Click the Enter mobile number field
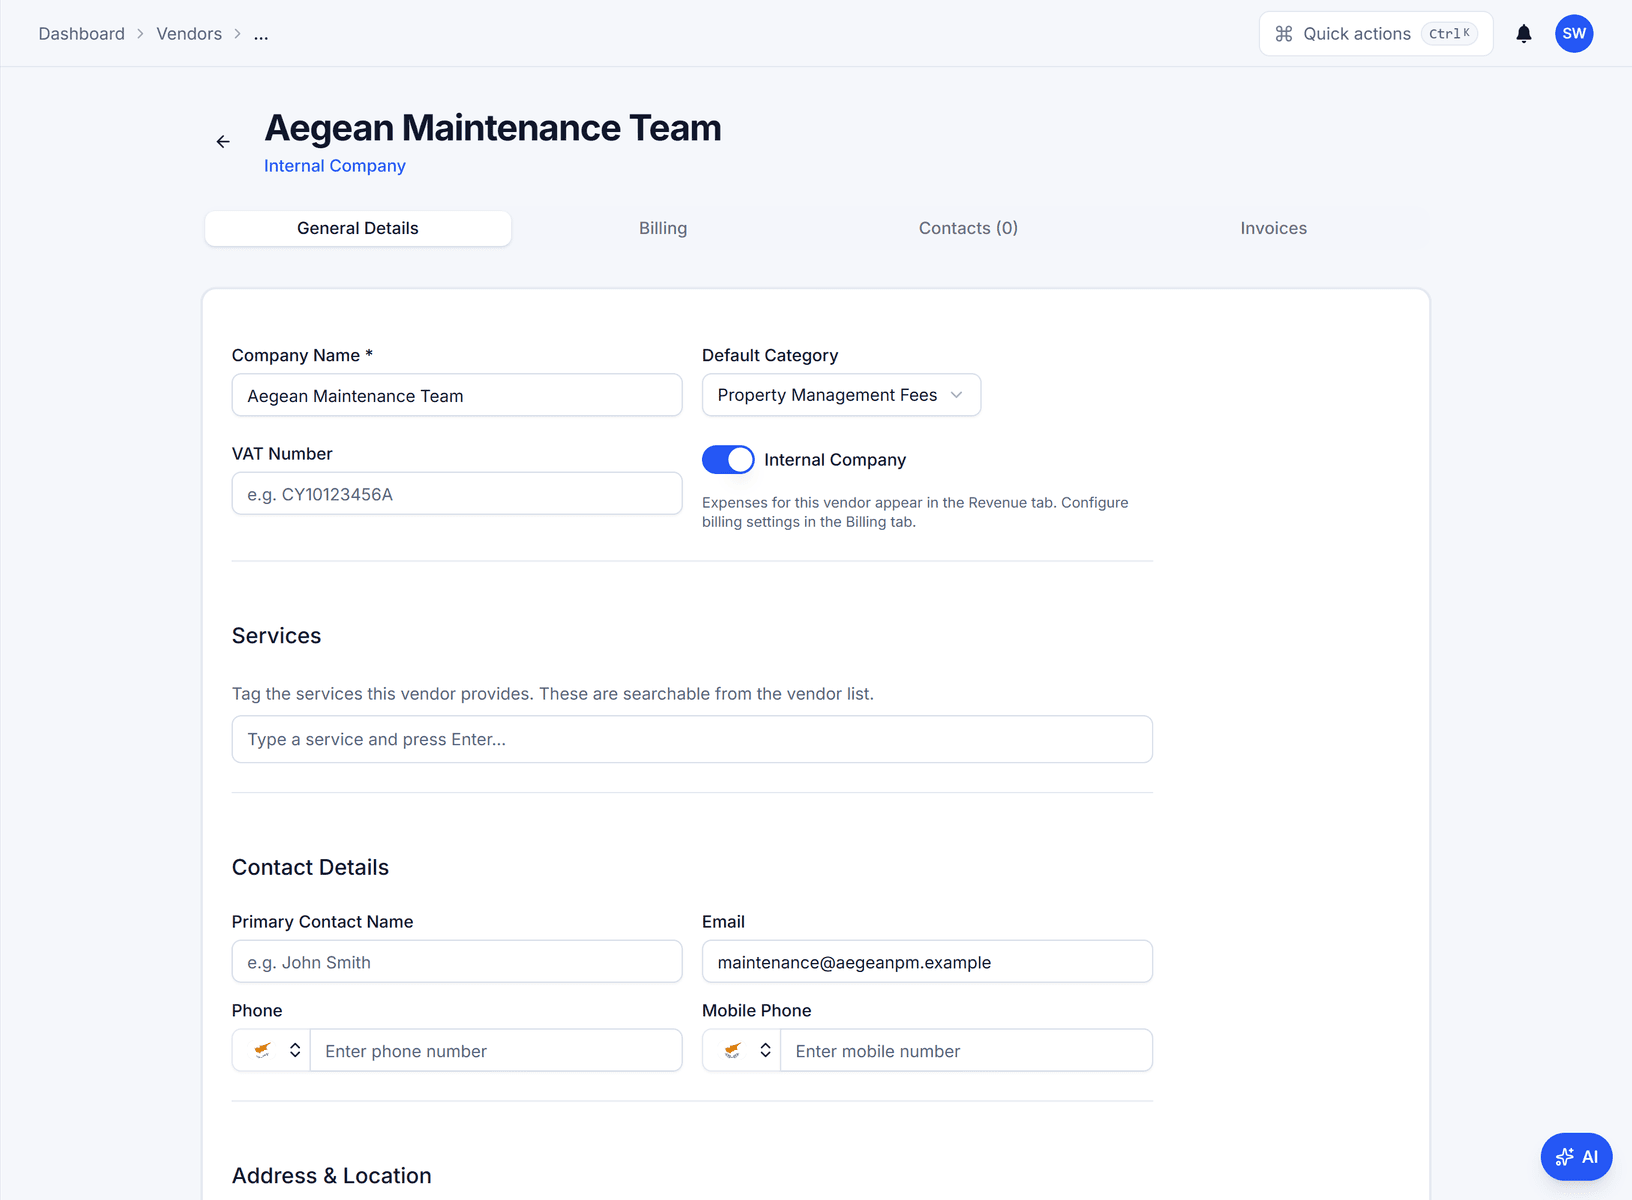 point(966,1051)
